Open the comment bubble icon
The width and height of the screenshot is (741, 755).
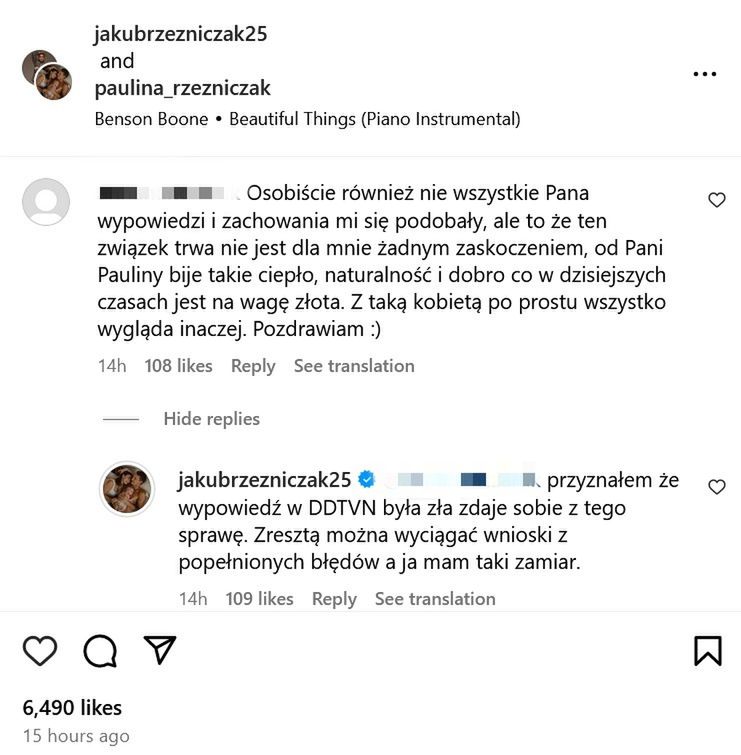pyautogui.click(x=100, y=651)
